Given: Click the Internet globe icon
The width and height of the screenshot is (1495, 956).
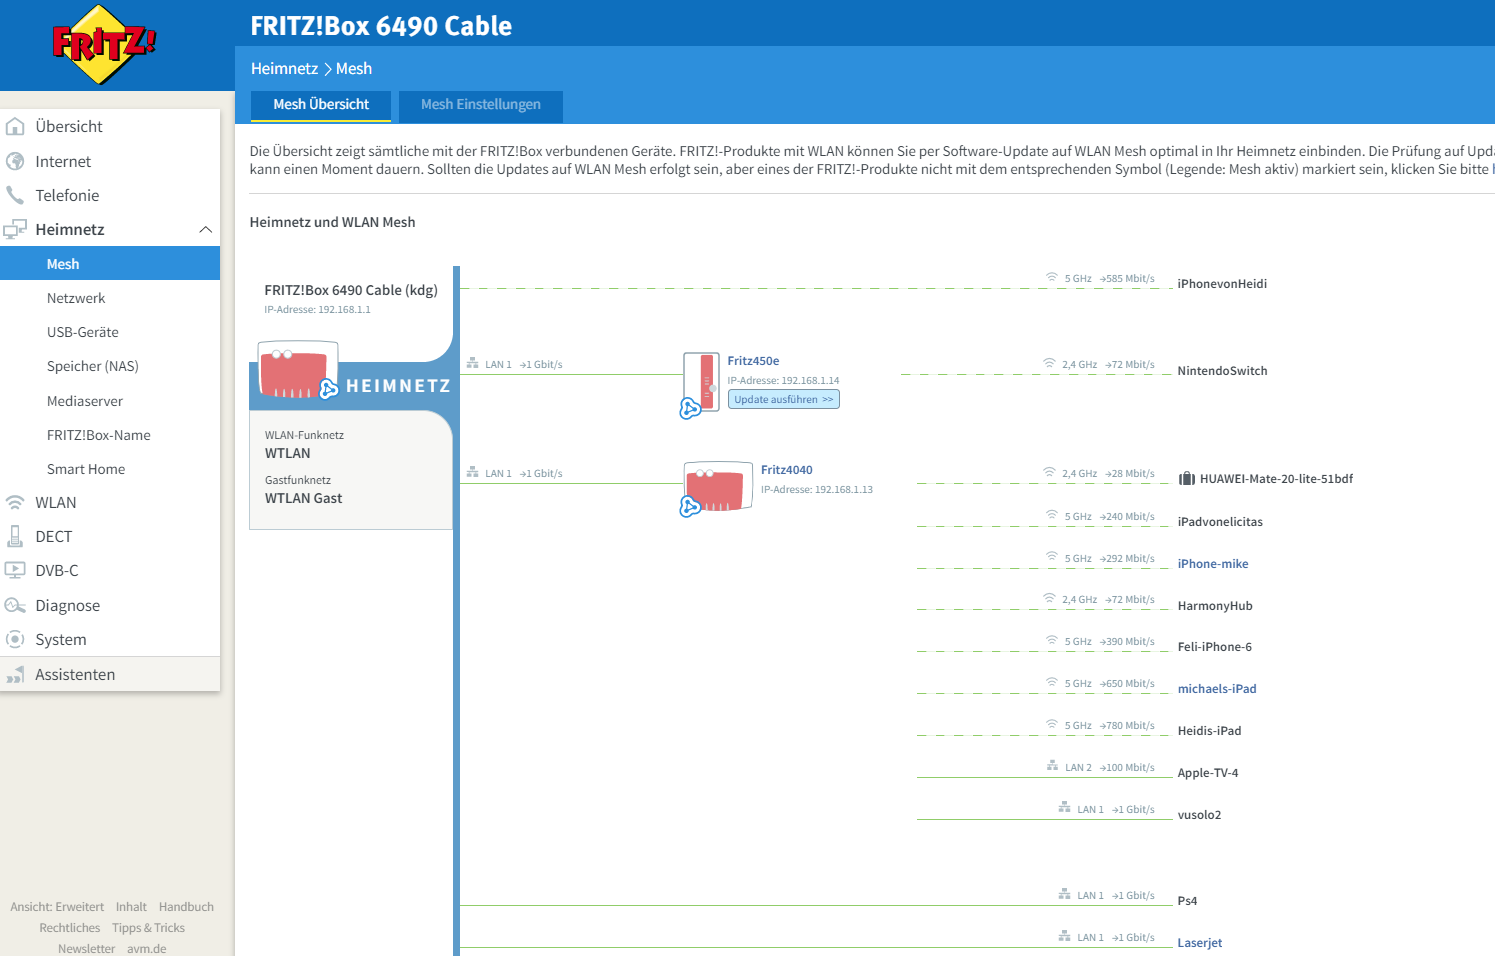Looking at the screenshot, I should click(x=15, y=162).
